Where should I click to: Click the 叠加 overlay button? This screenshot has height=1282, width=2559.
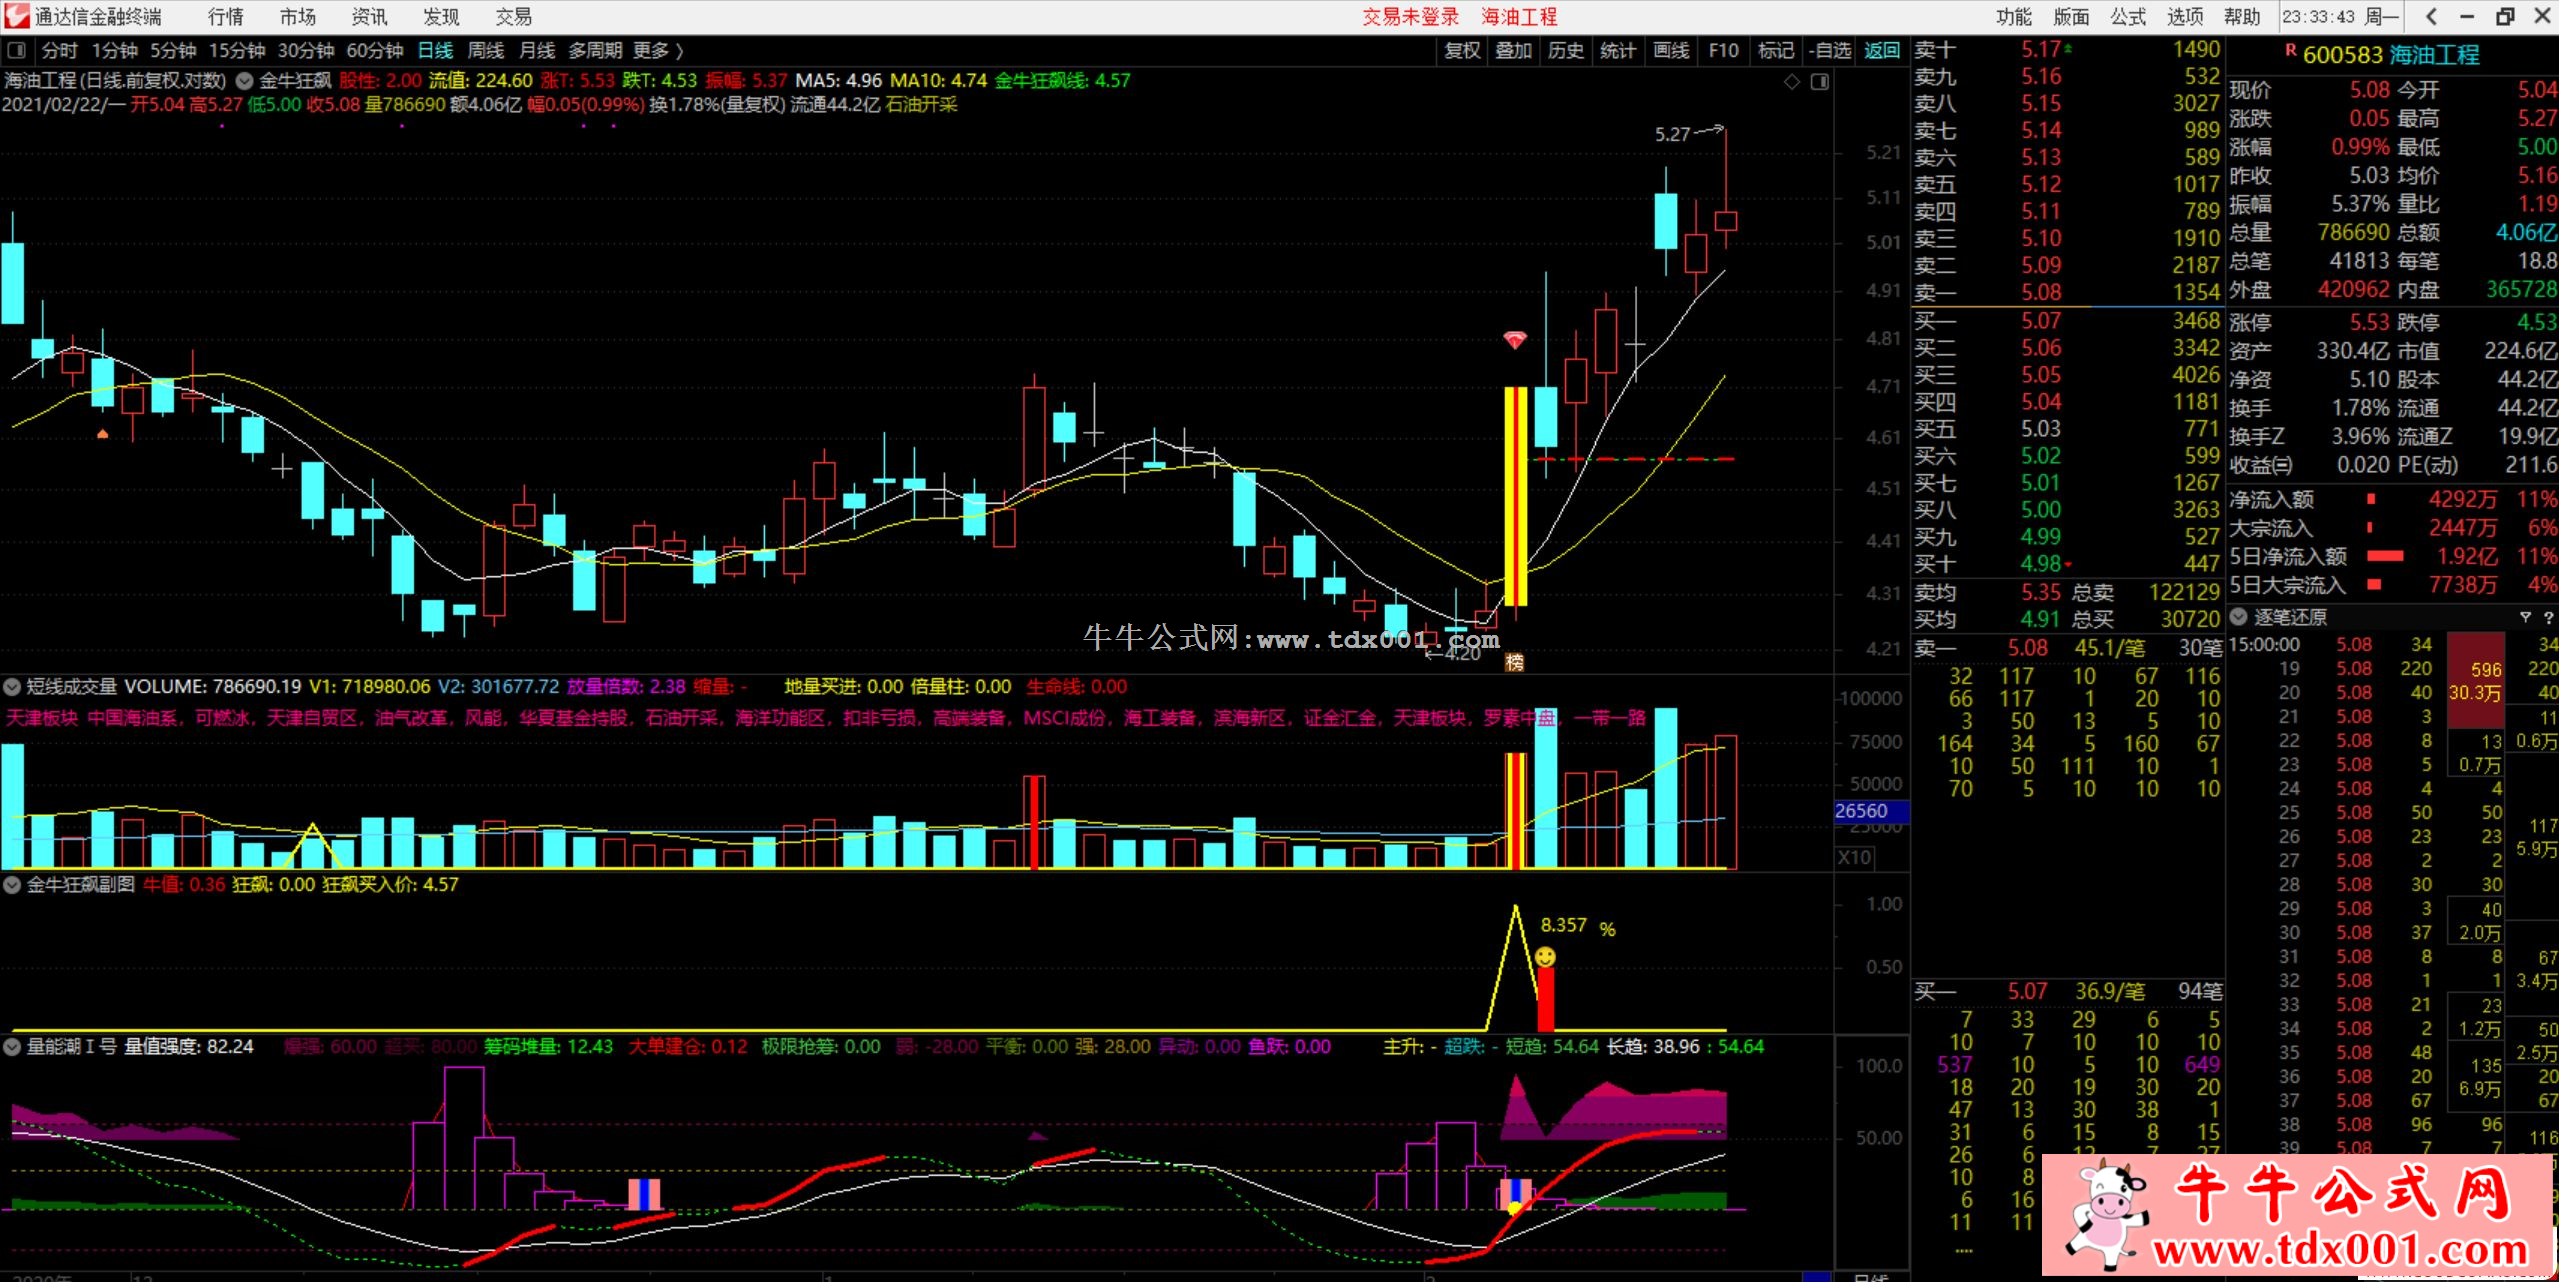[1513, 51]
